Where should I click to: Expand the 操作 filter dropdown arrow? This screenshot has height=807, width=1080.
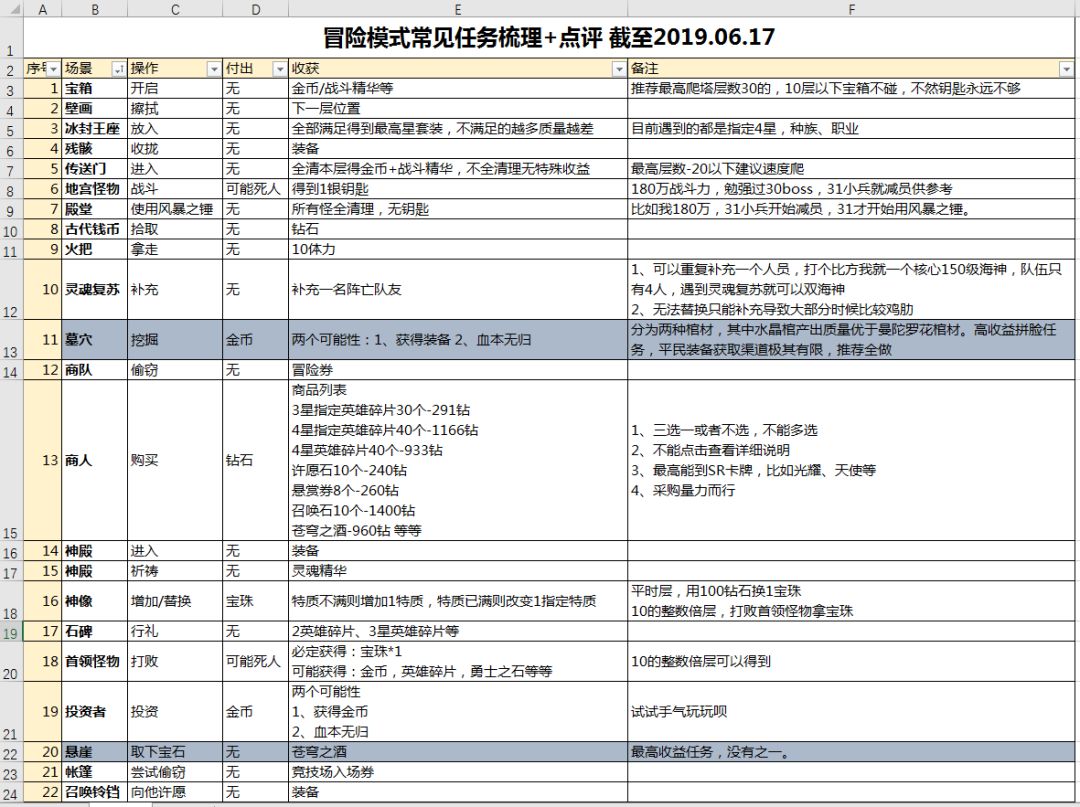[x=213, y=69]
